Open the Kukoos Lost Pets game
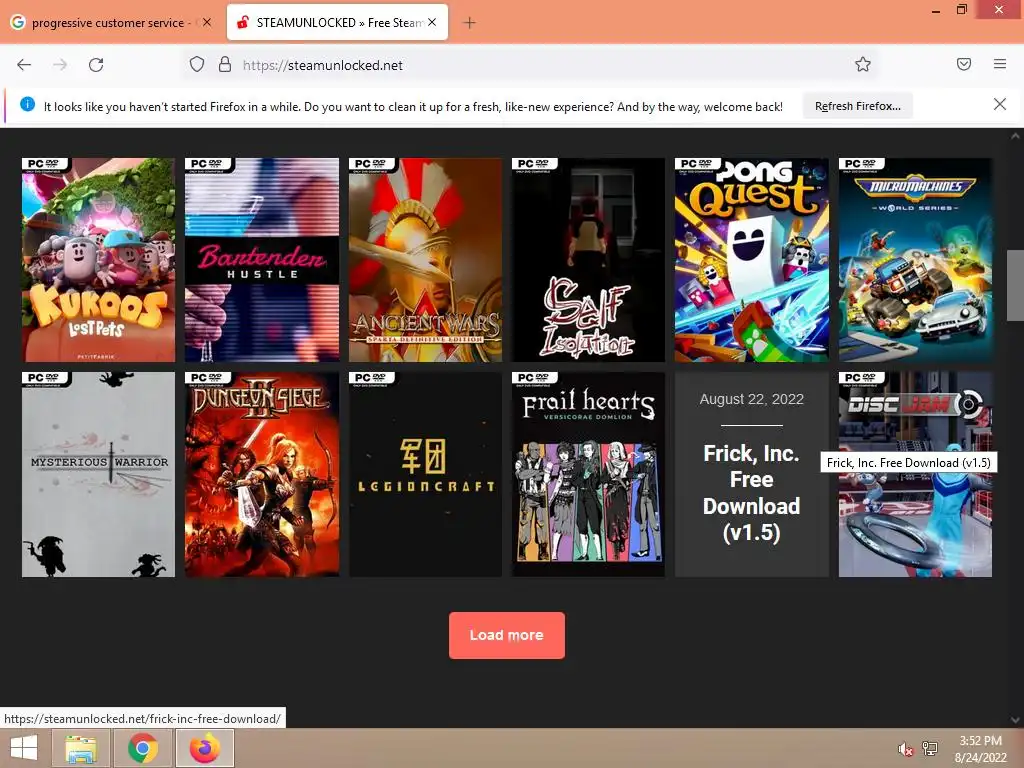This screenshot has width=1024, height=768. [x=99, y=260]
